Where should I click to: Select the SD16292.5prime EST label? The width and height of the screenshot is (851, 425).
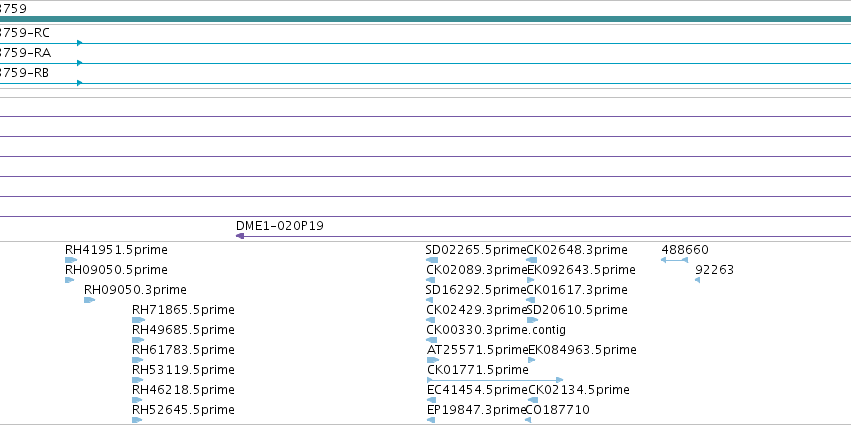point(476,289)
